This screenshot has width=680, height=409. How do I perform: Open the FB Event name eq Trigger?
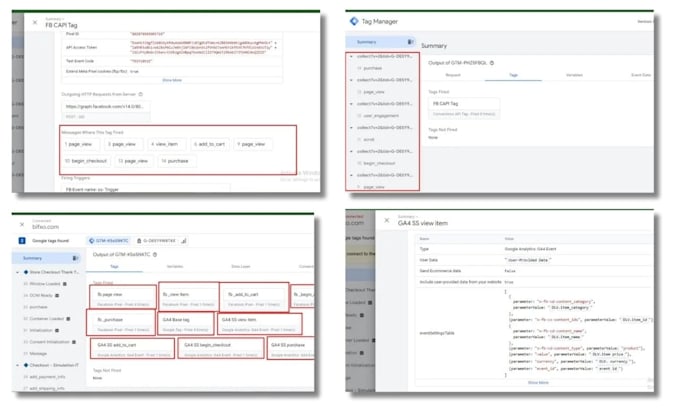[x=146, y=190]
